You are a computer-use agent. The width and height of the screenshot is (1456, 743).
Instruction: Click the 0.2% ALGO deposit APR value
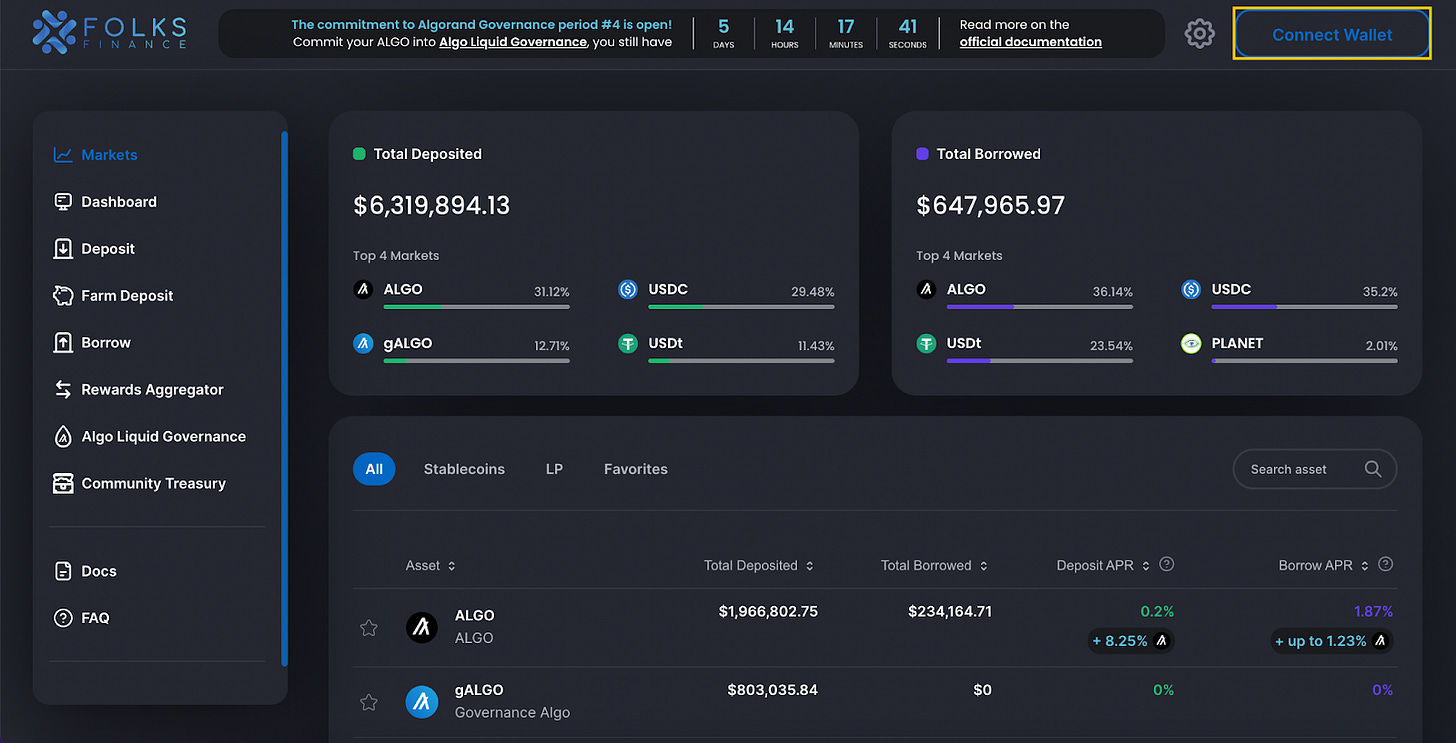point(1157,611)
